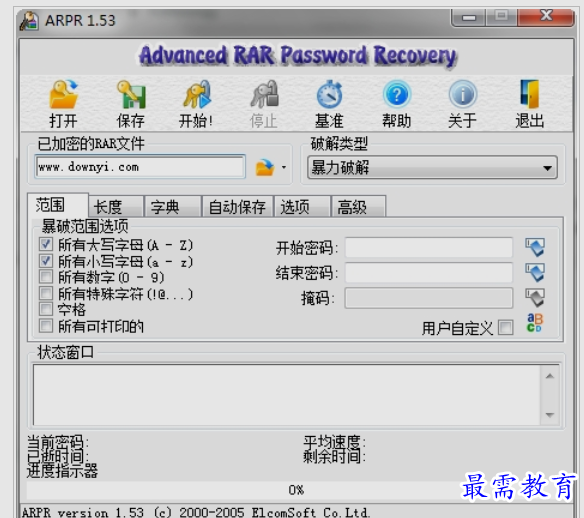Select the 范围 tab
This screenshot has height=518, width=584.
[x=58, y=205]
